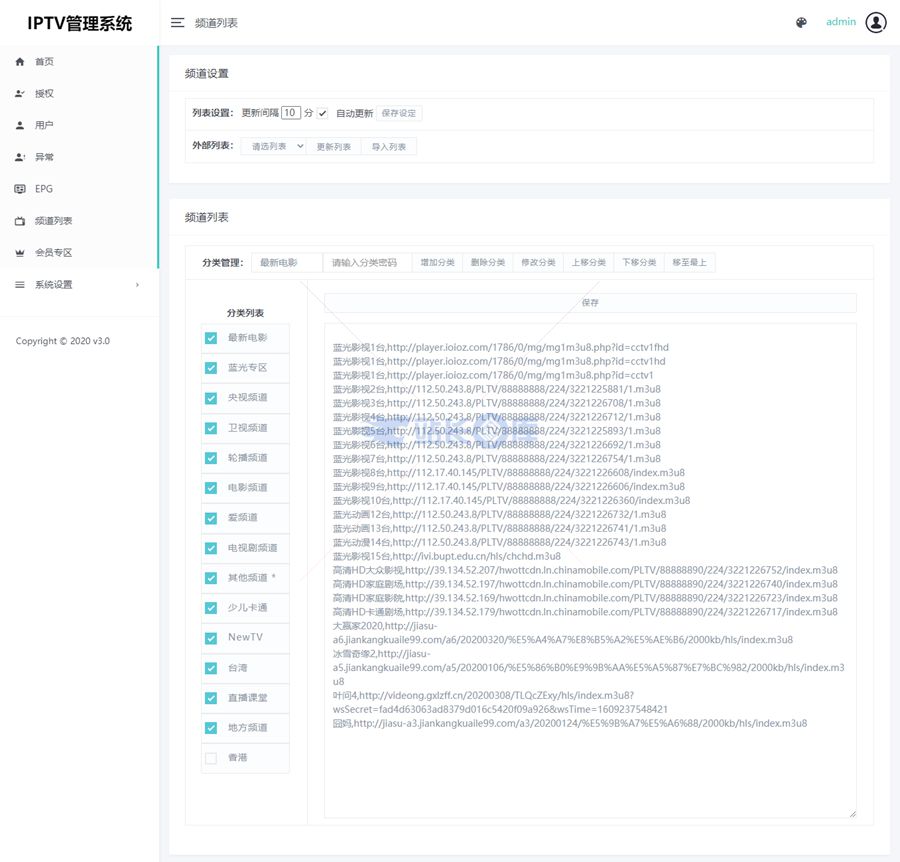Toggle the hamburger menu icon

(x=177, y=23)
